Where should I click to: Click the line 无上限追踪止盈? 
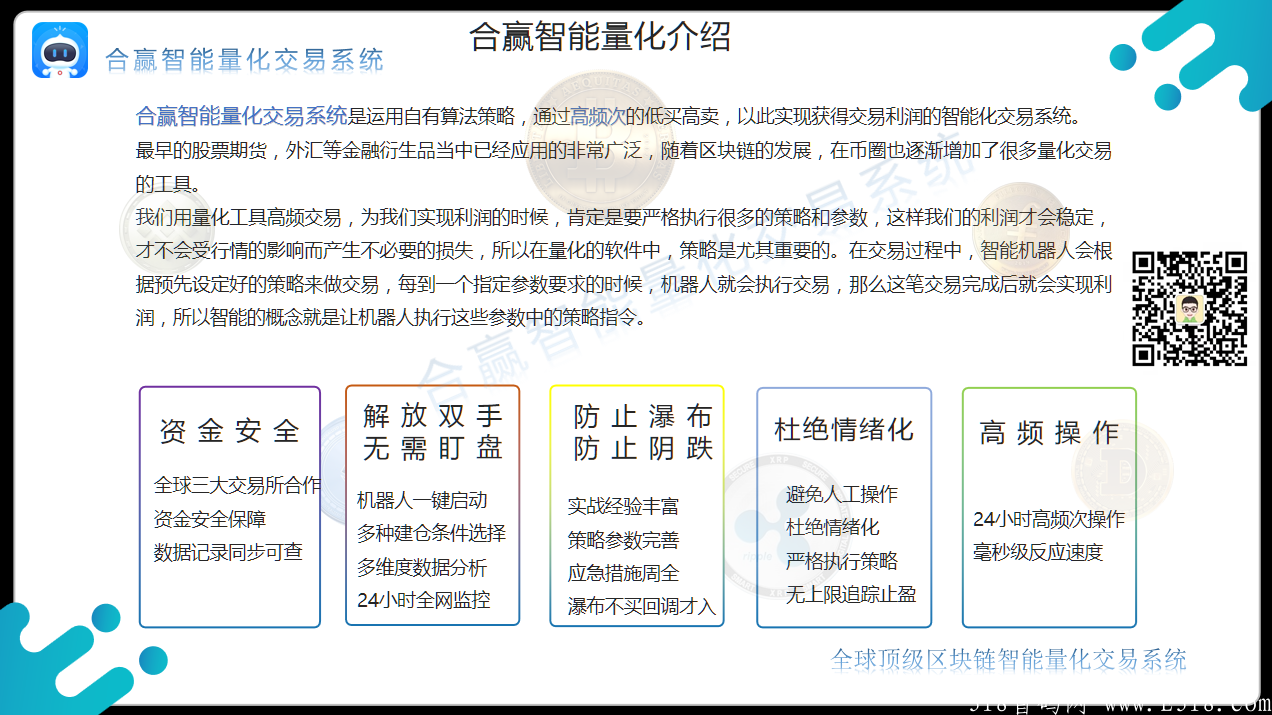click(851, 594)
